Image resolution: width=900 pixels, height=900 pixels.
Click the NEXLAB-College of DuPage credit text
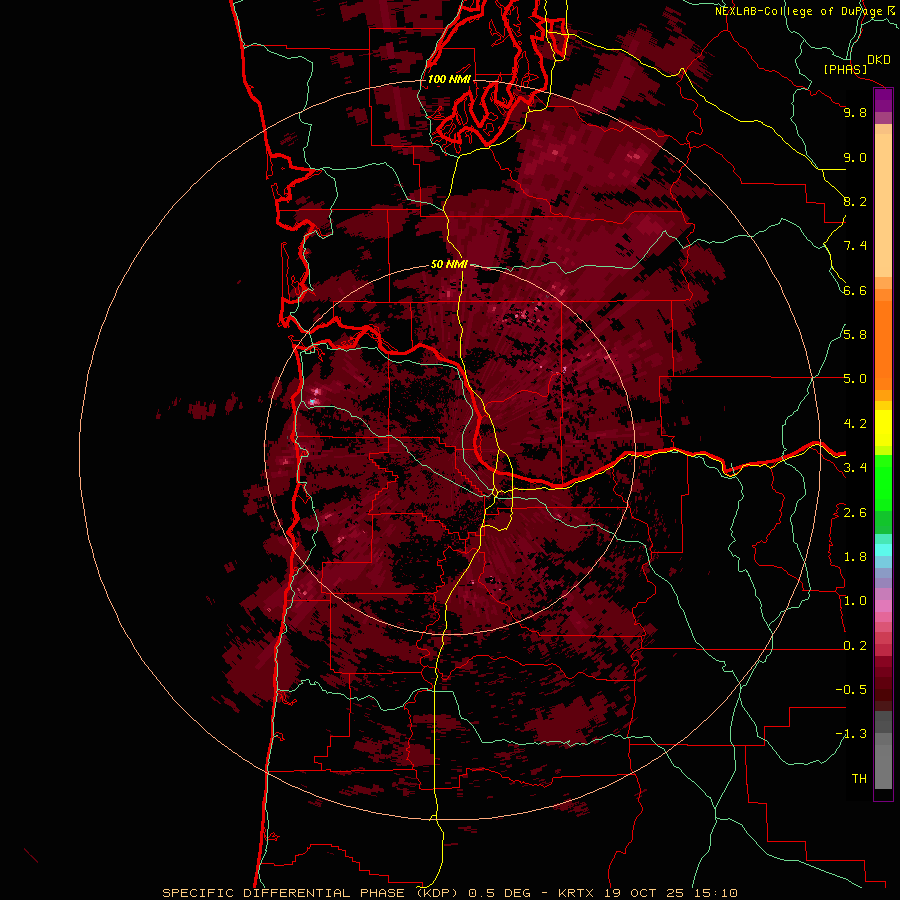tap(799, 11)
